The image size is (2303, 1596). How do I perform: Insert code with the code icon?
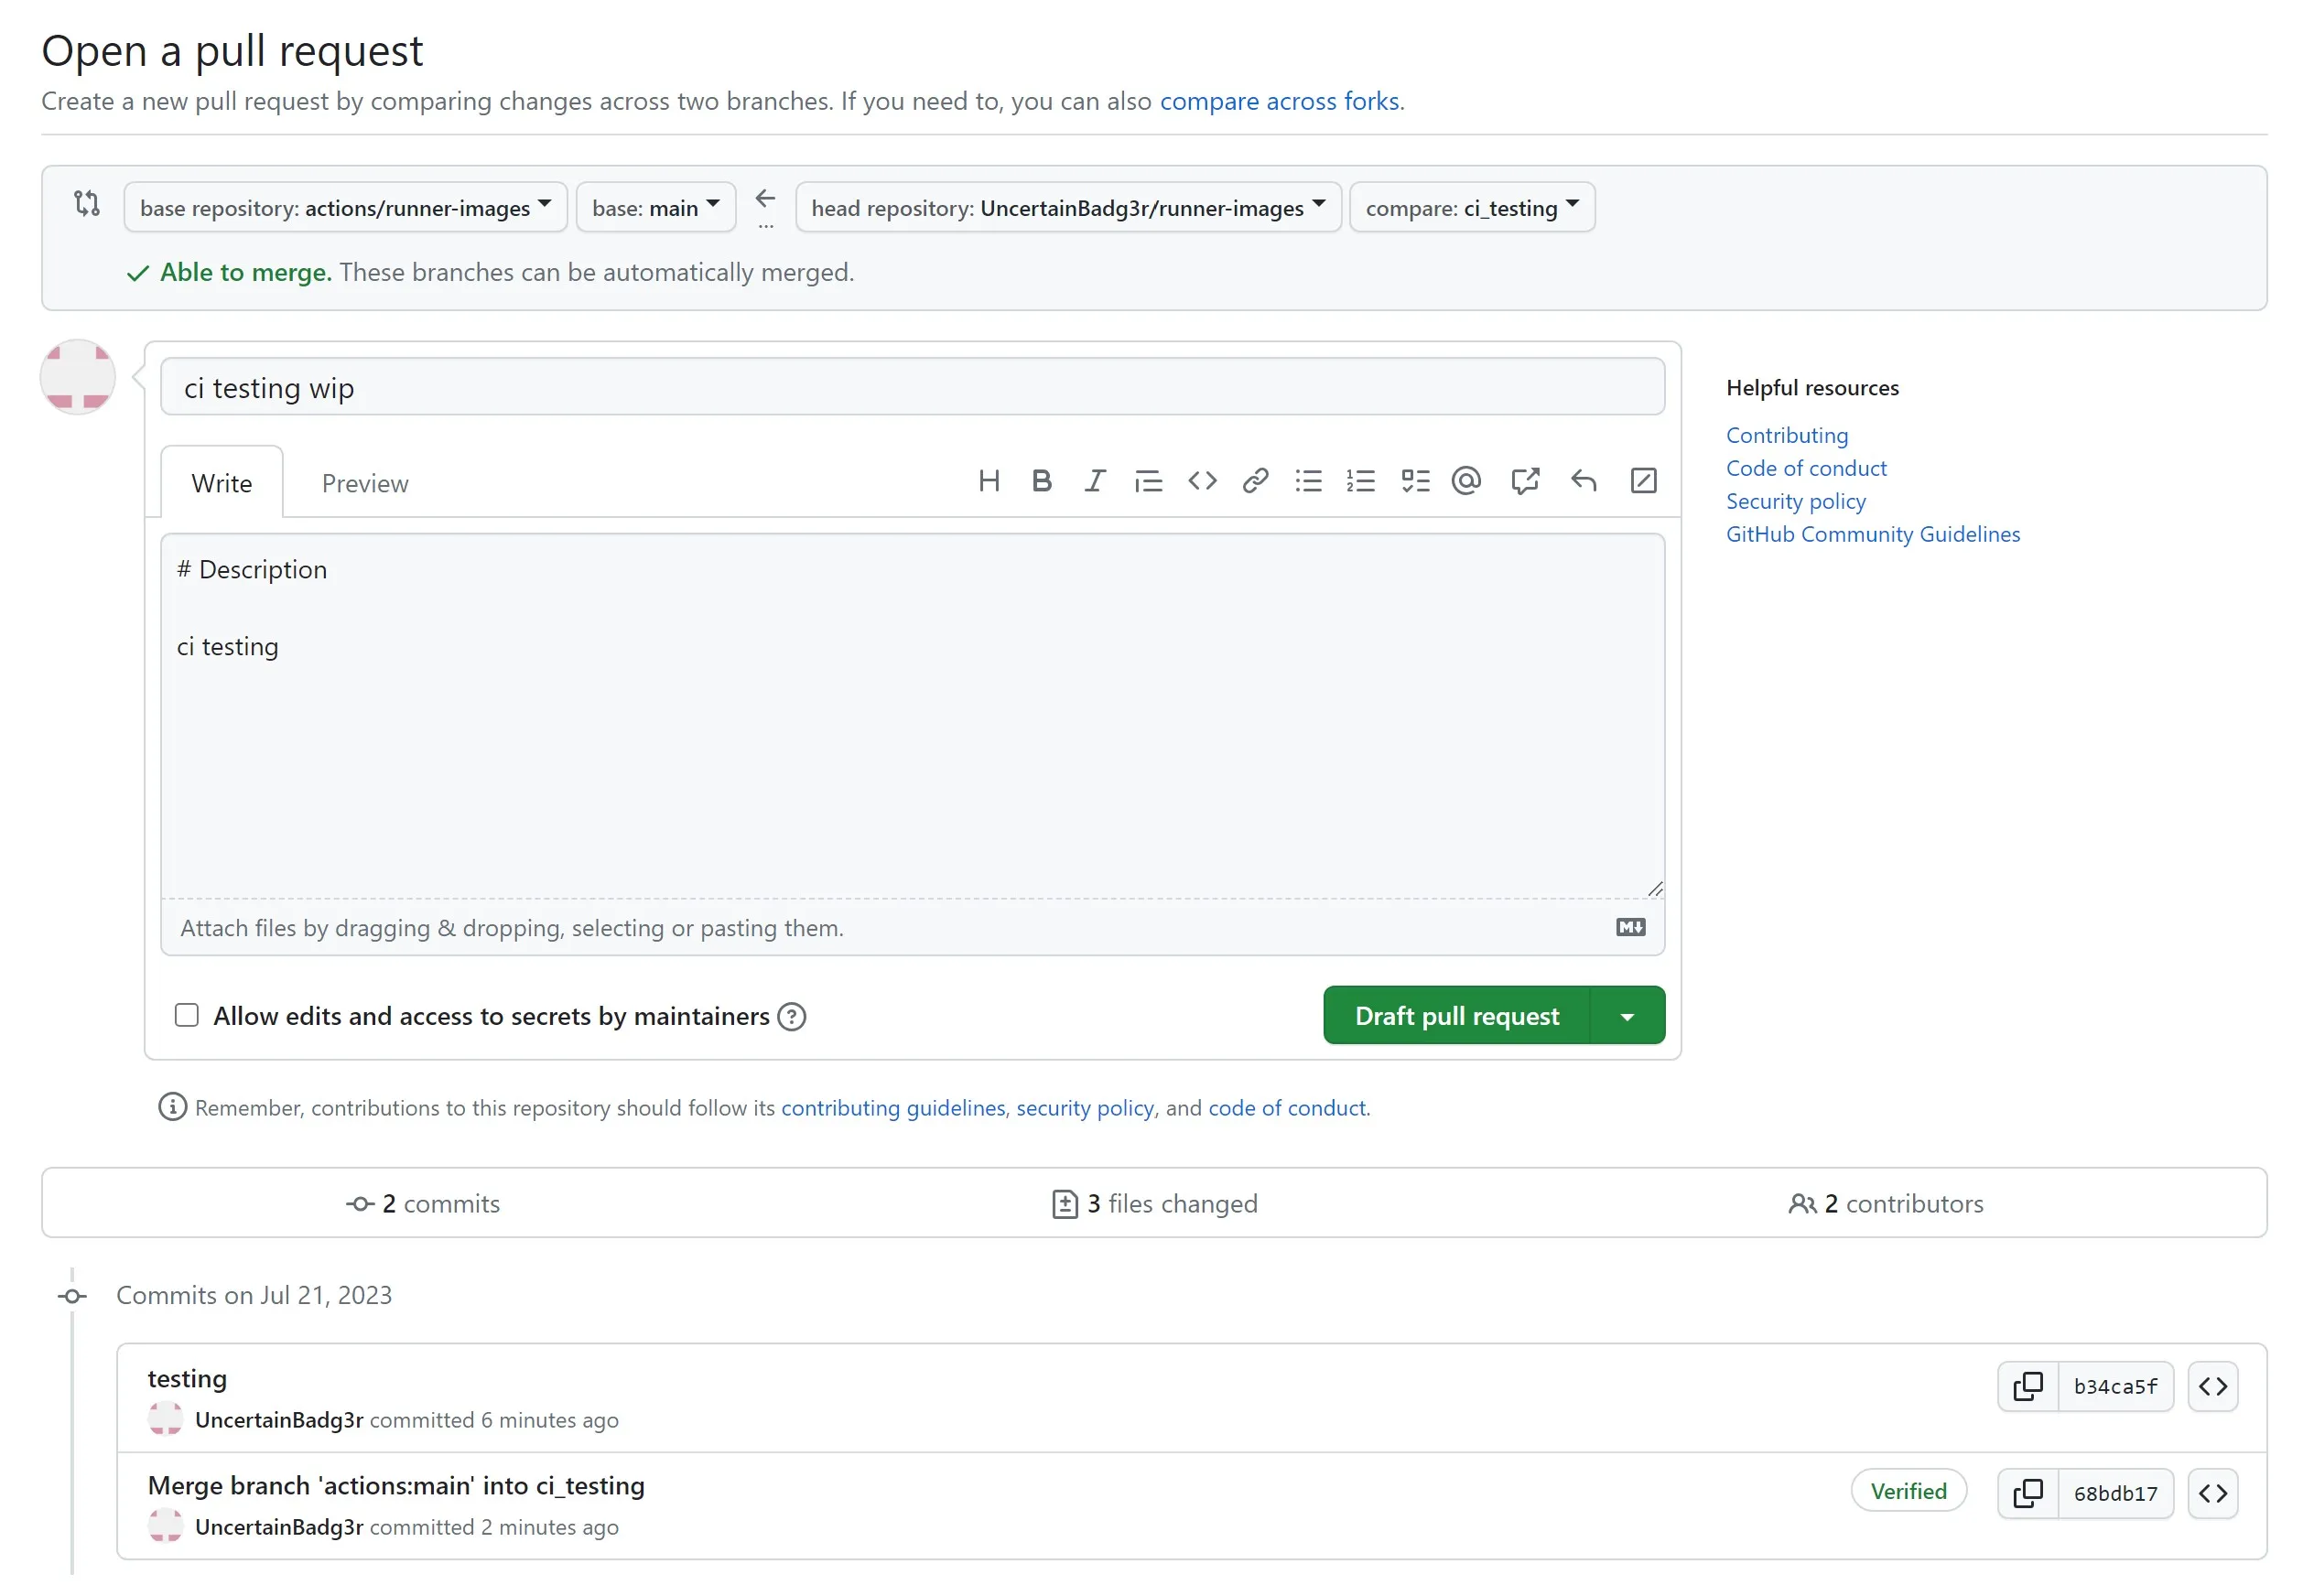[x=1201, y=481]
